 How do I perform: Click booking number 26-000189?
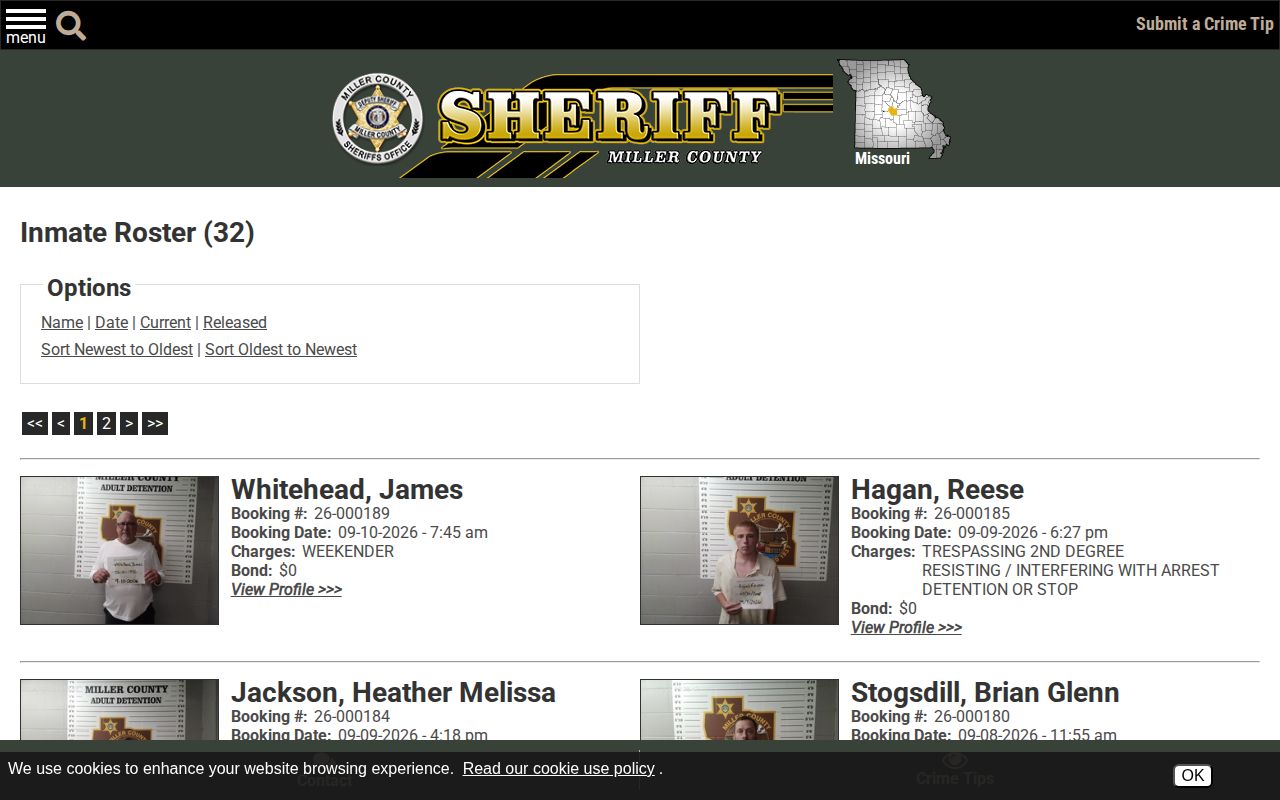click(352, 513)
